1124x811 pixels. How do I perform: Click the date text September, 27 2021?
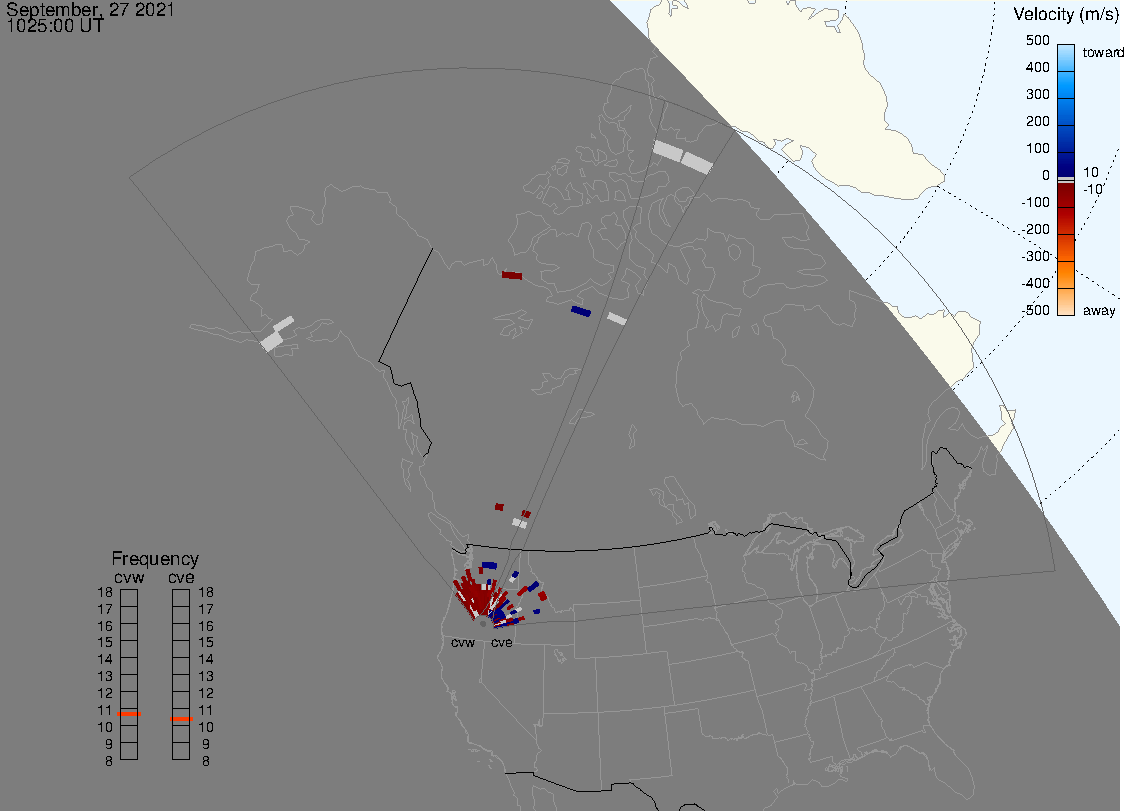(x=90, y=9)
